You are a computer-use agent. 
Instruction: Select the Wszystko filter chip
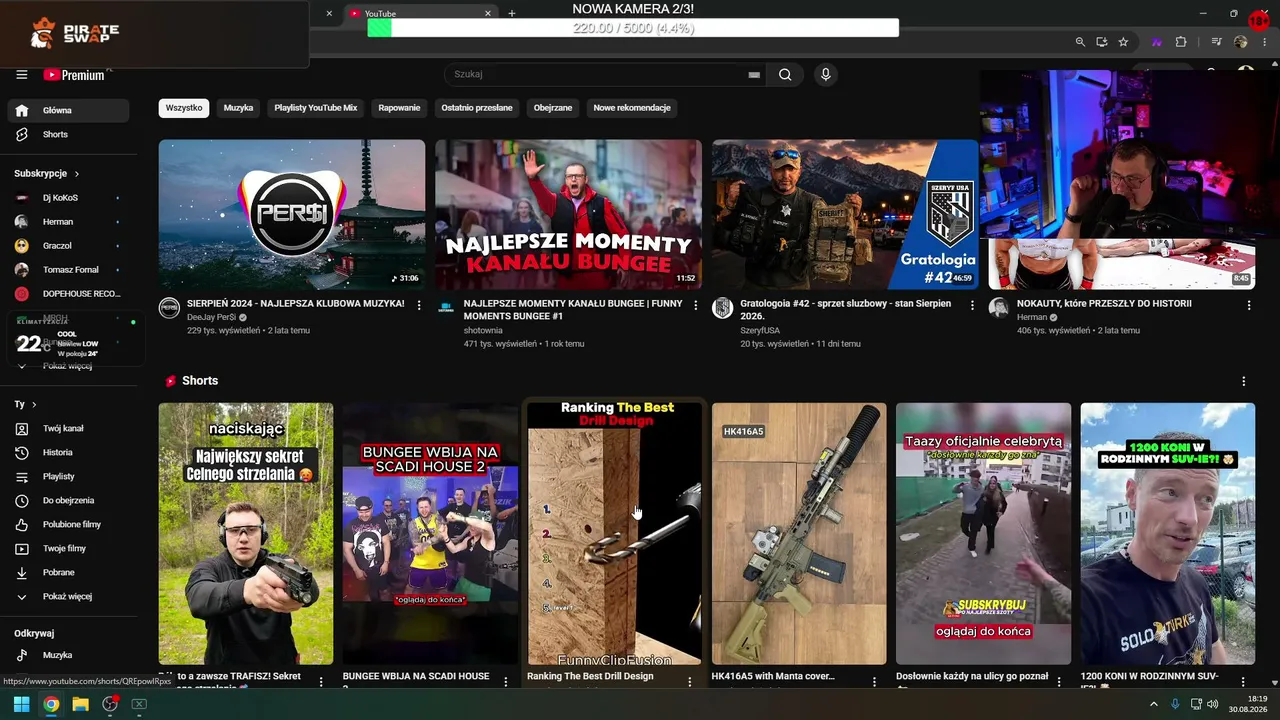point(184,108)
